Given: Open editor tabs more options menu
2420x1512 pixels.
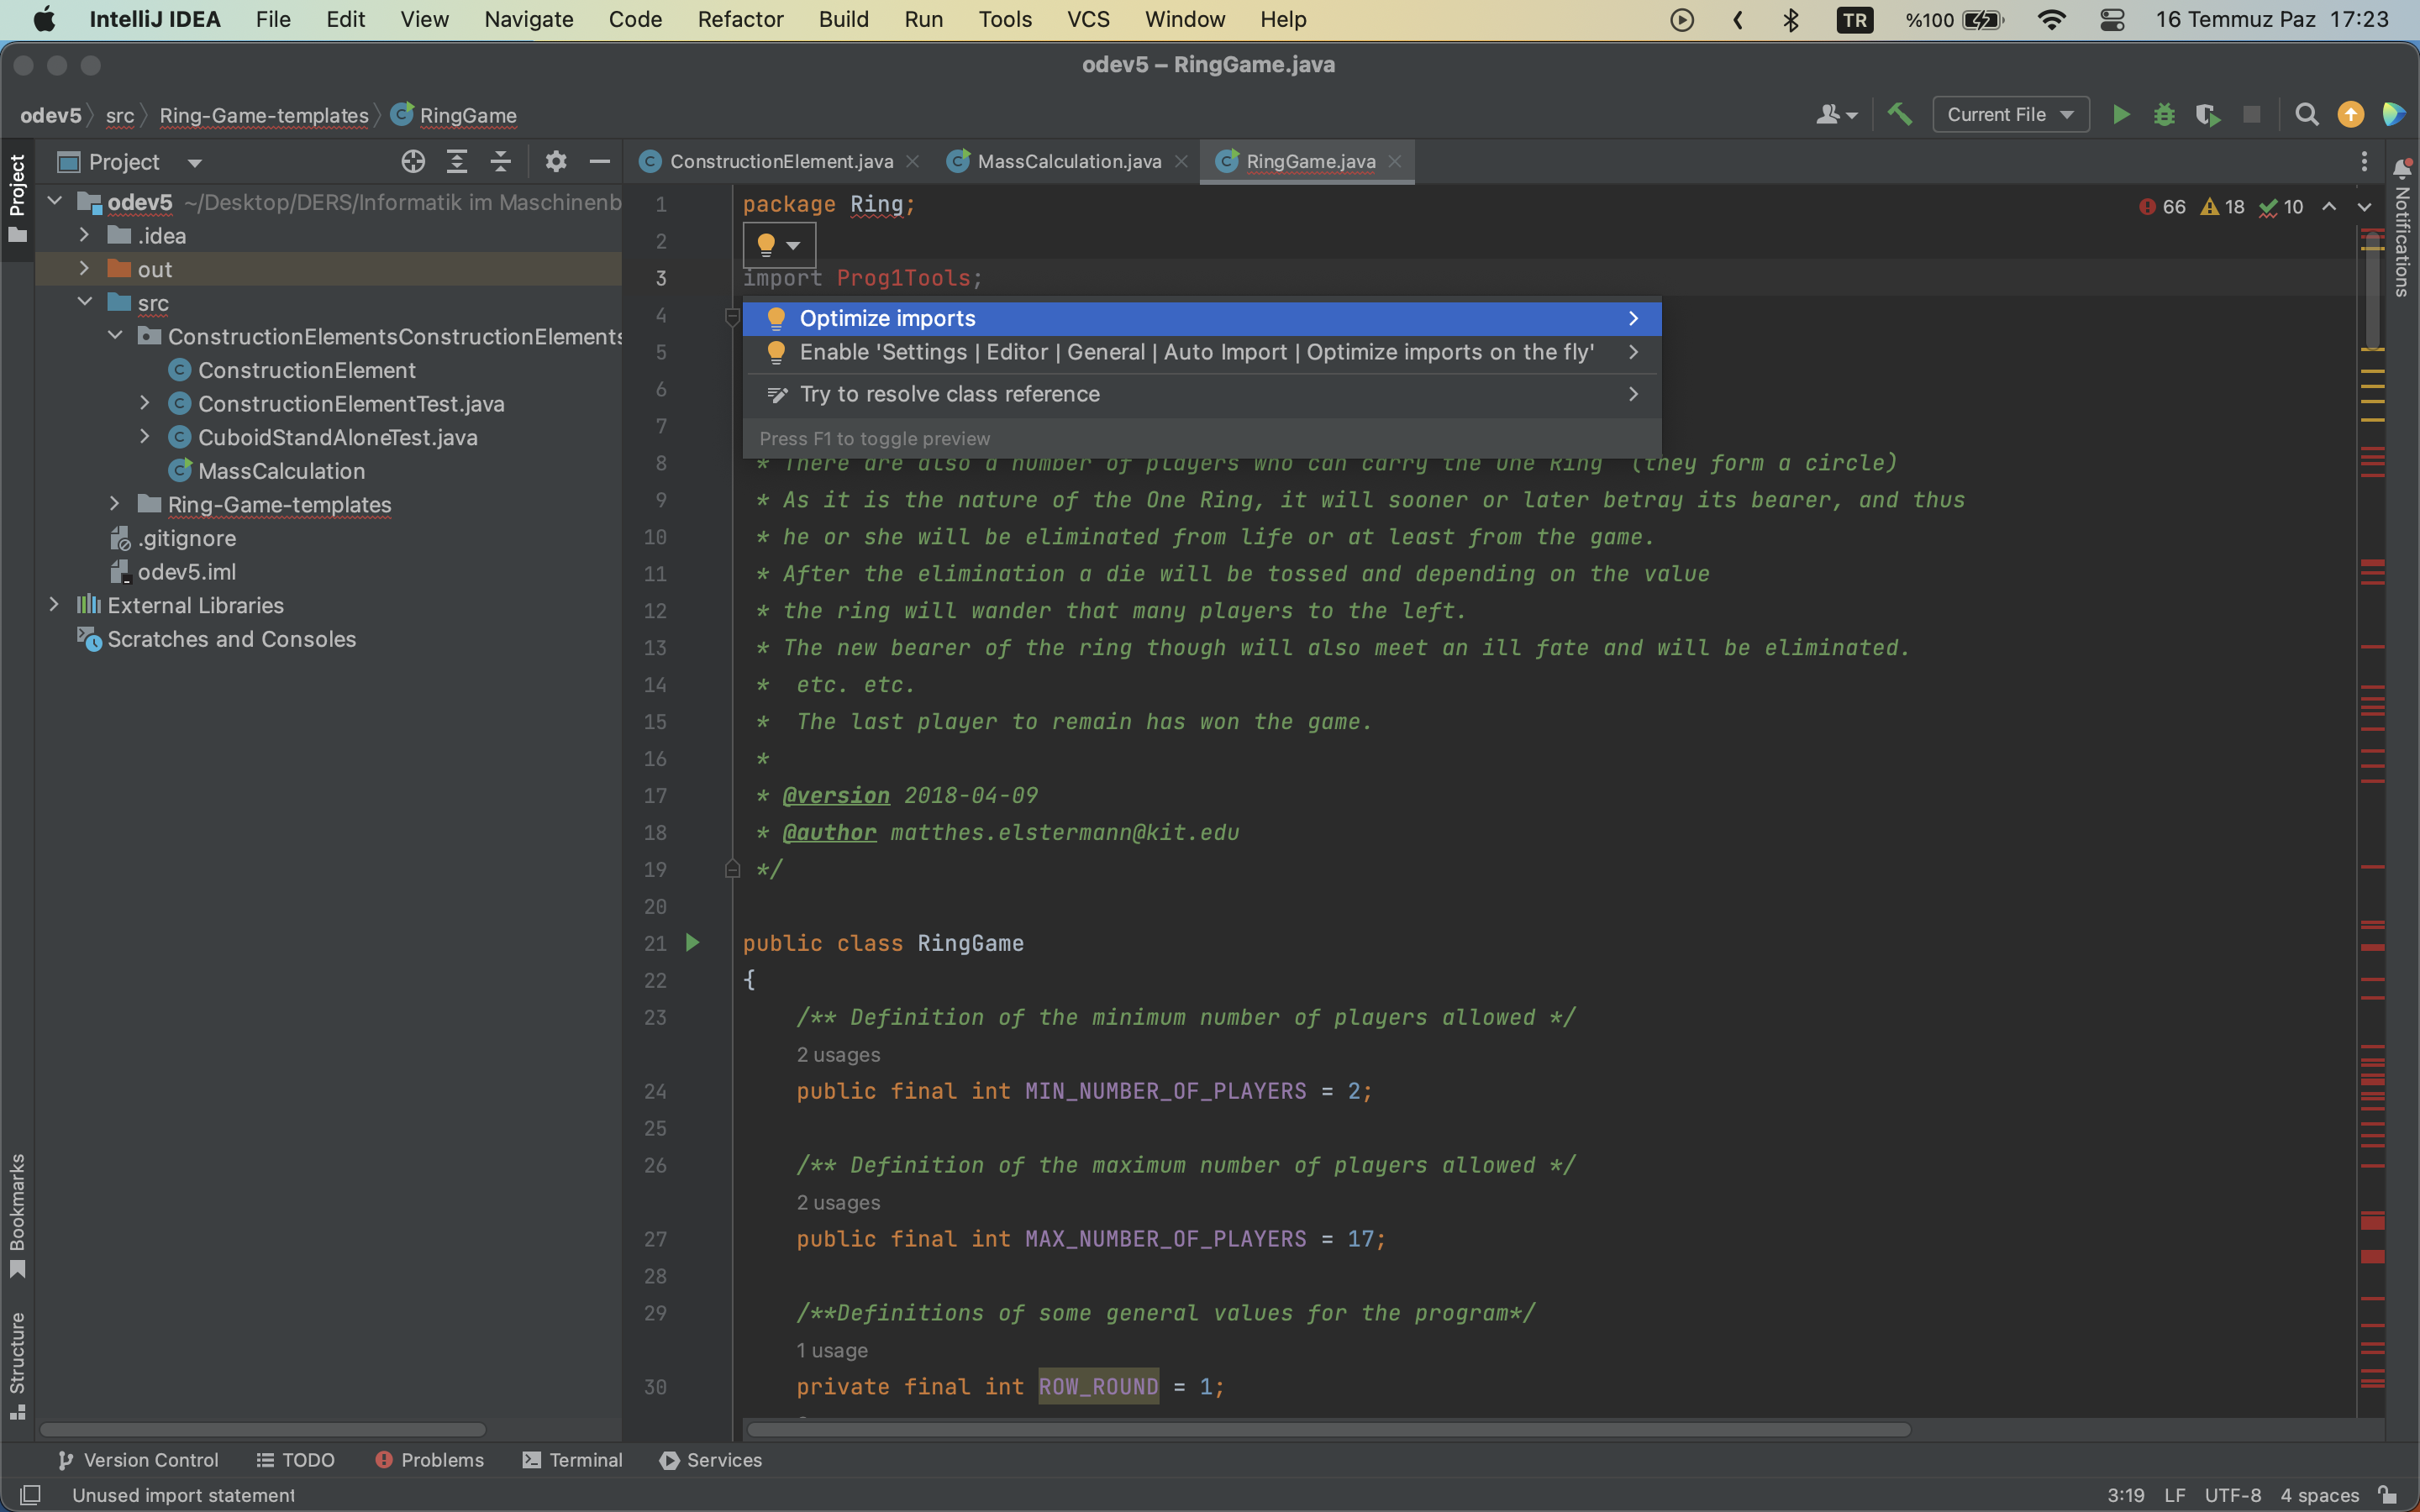Looking at the screenshot, I should tap(2364, 161).
